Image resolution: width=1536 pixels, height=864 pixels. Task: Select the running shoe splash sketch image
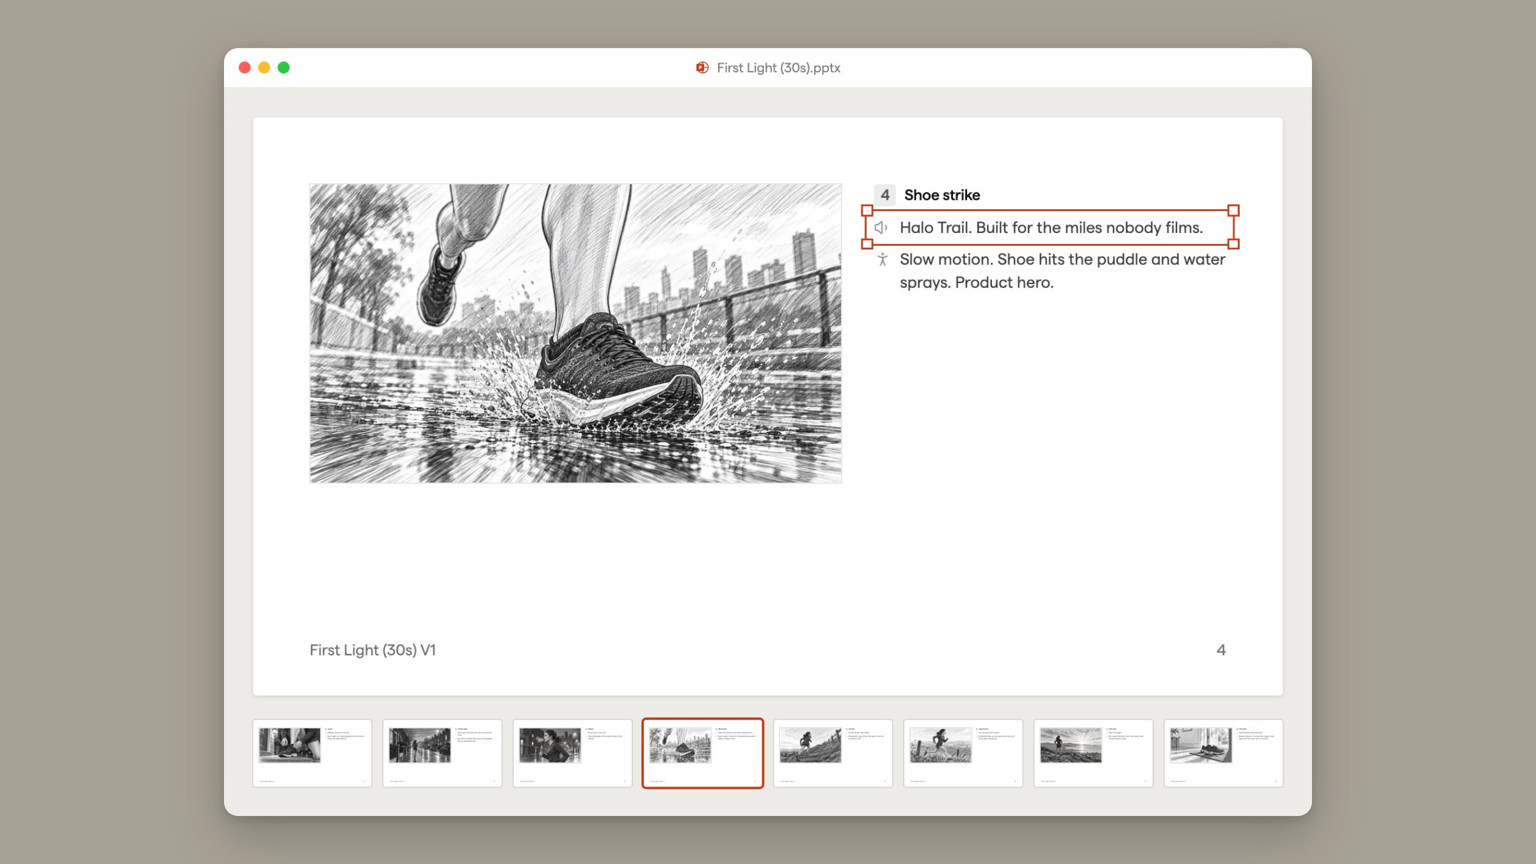pyautogui.click(x=576, y=333)
